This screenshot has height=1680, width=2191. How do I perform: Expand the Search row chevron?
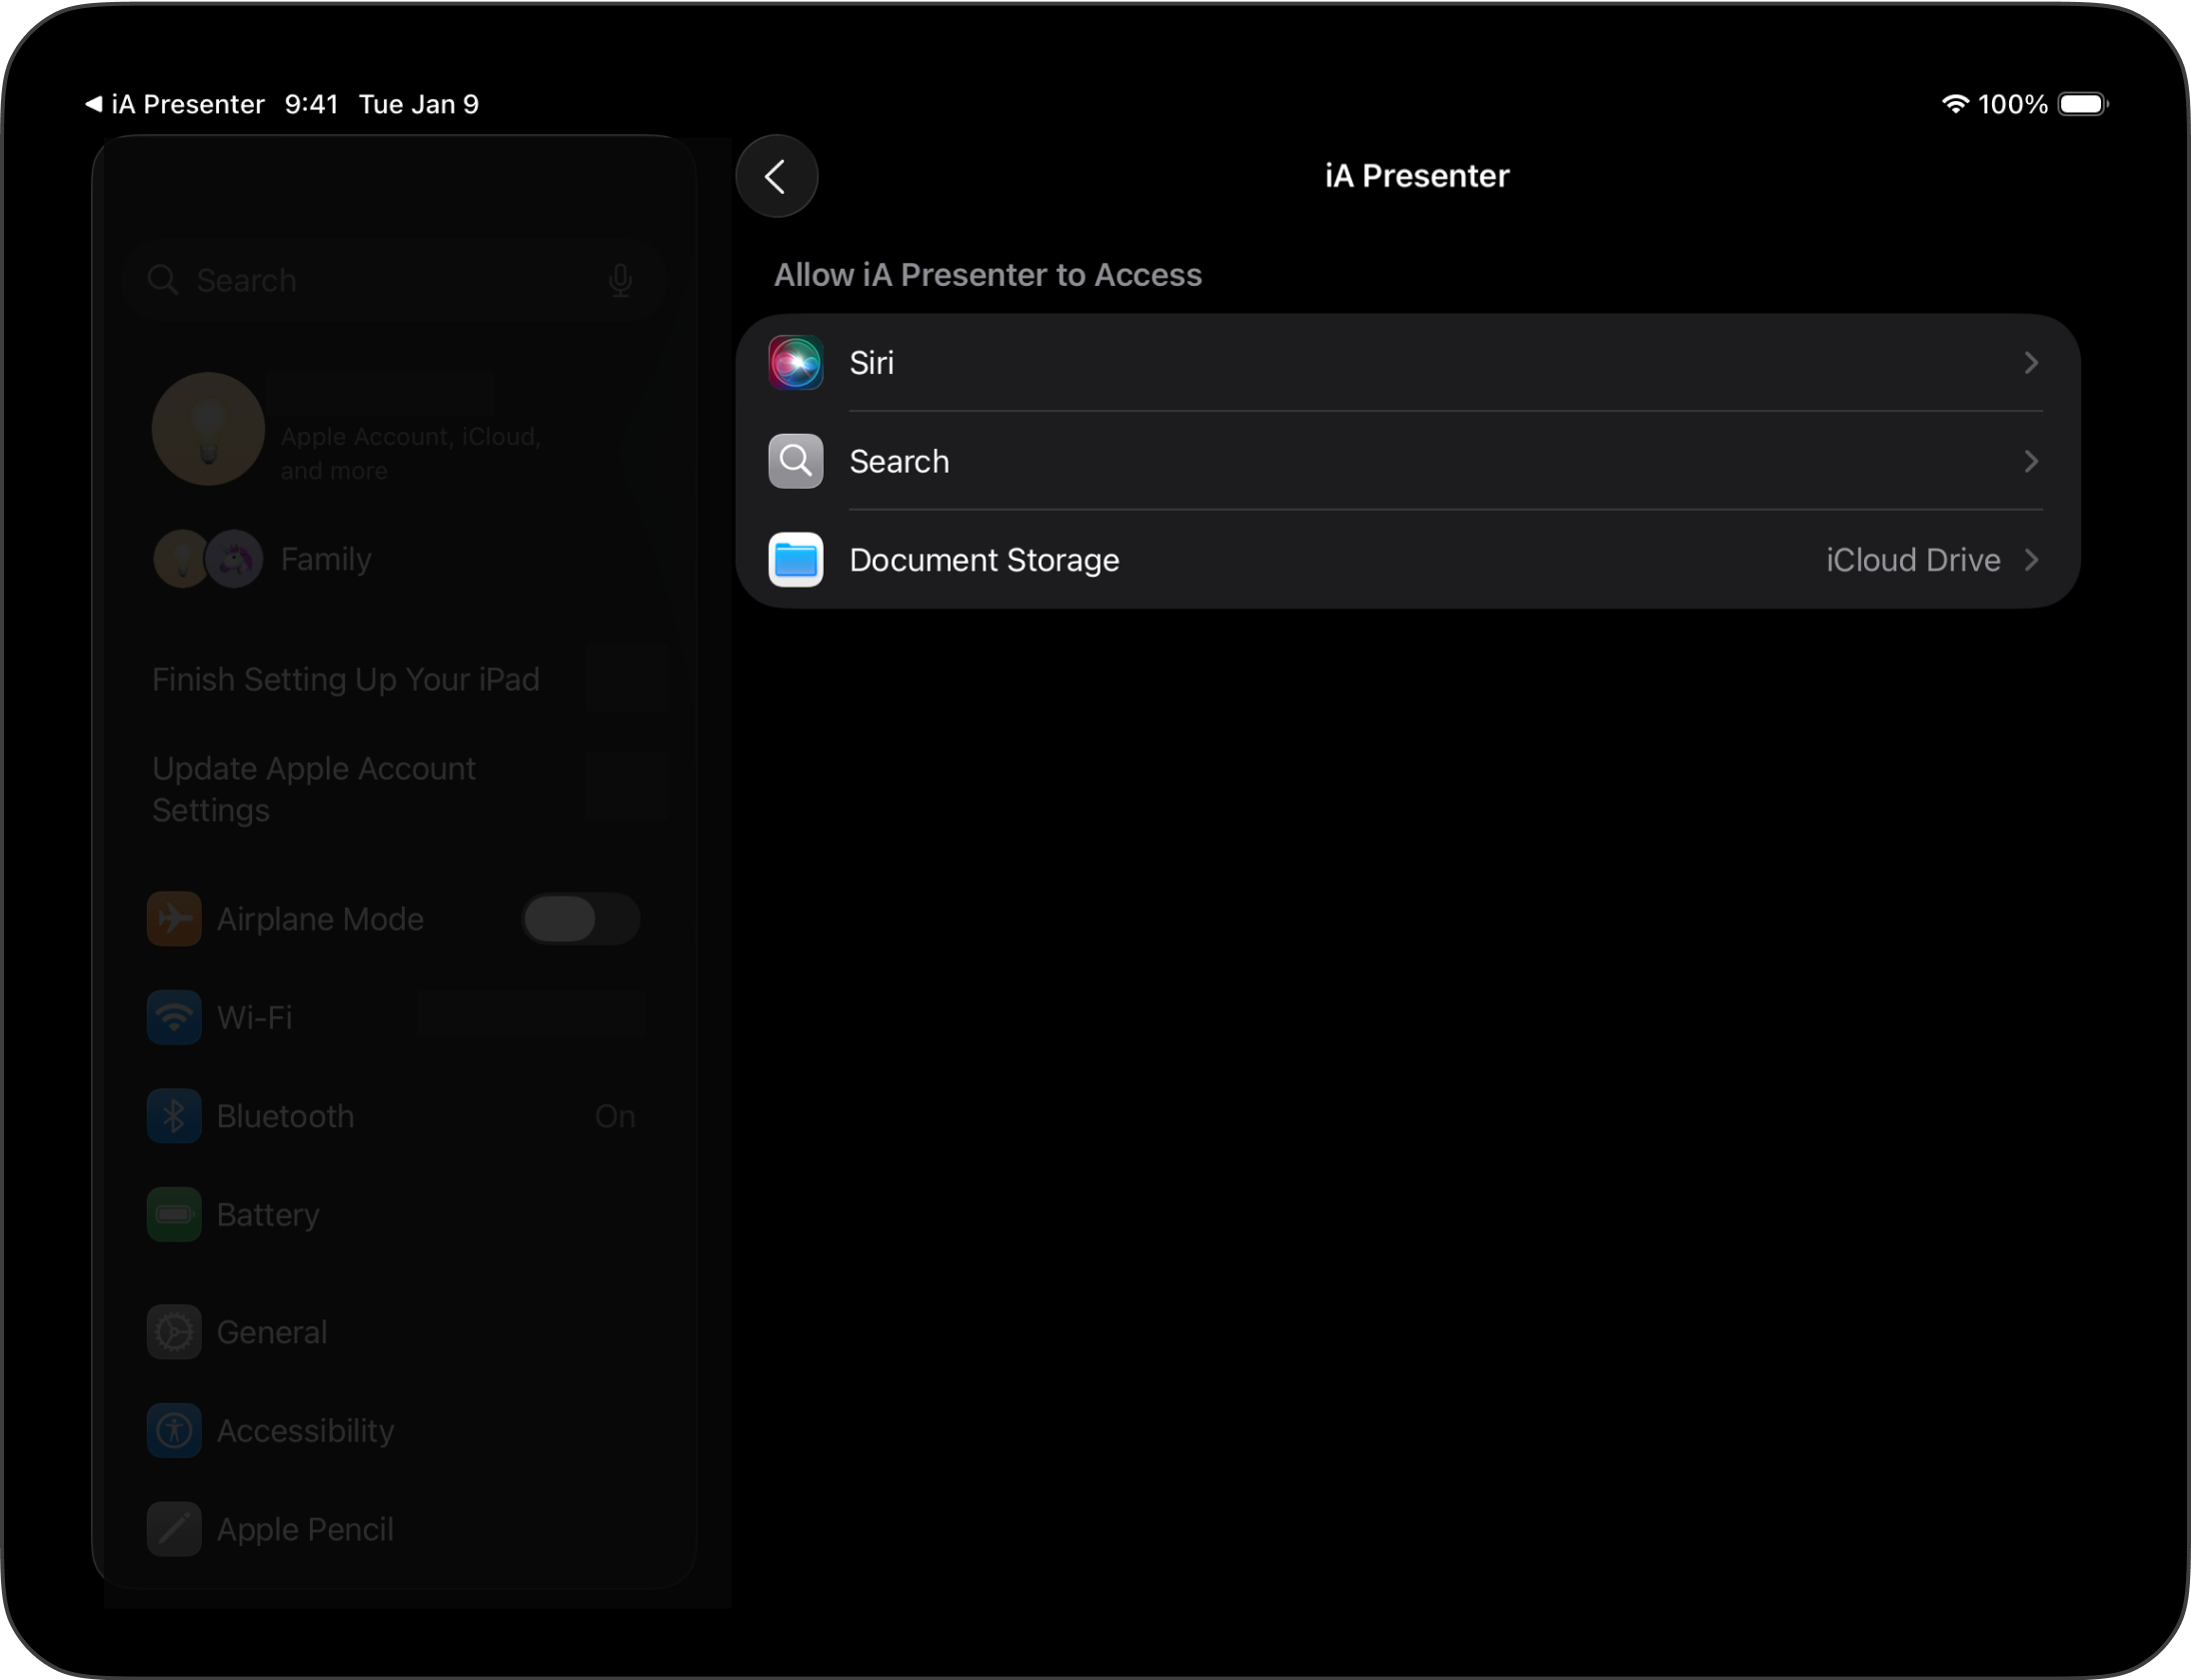[x=2030, y=461]
